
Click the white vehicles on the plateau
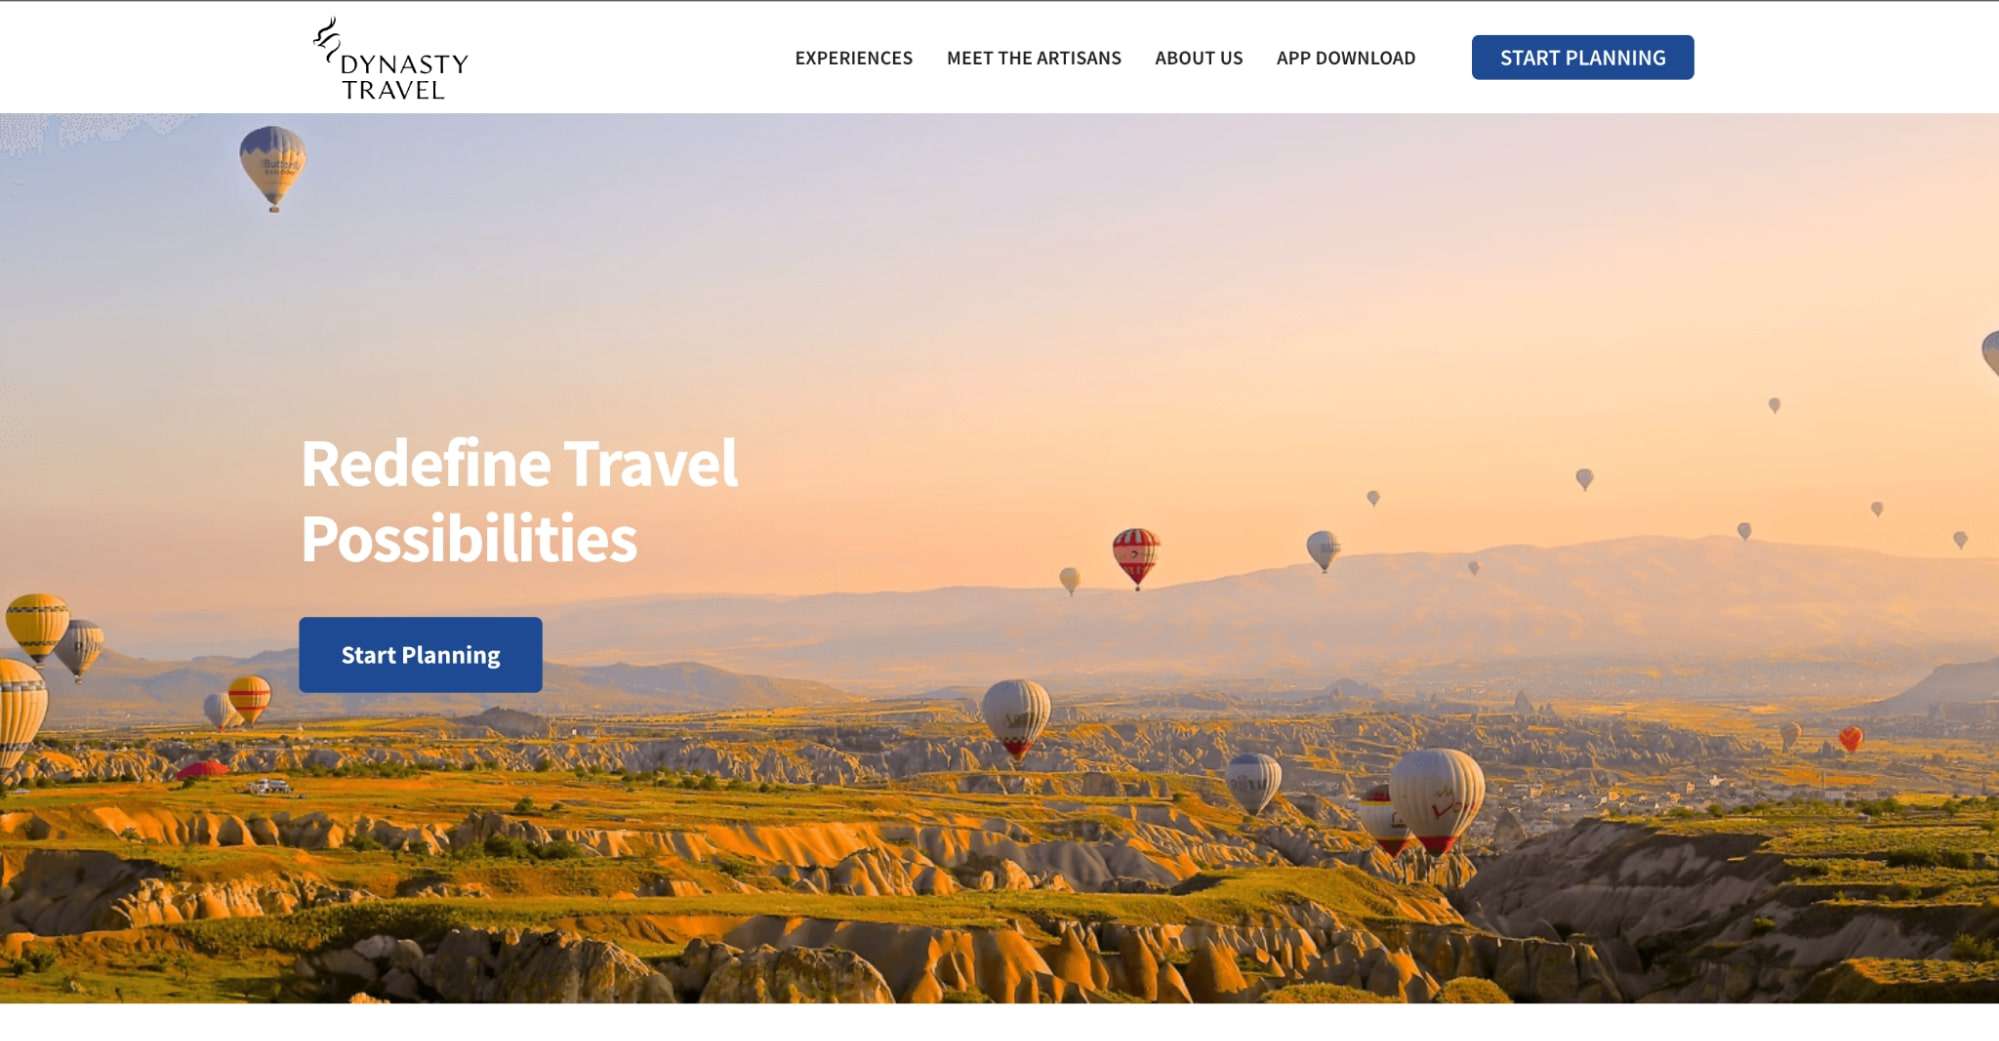(x=270, y=786)
